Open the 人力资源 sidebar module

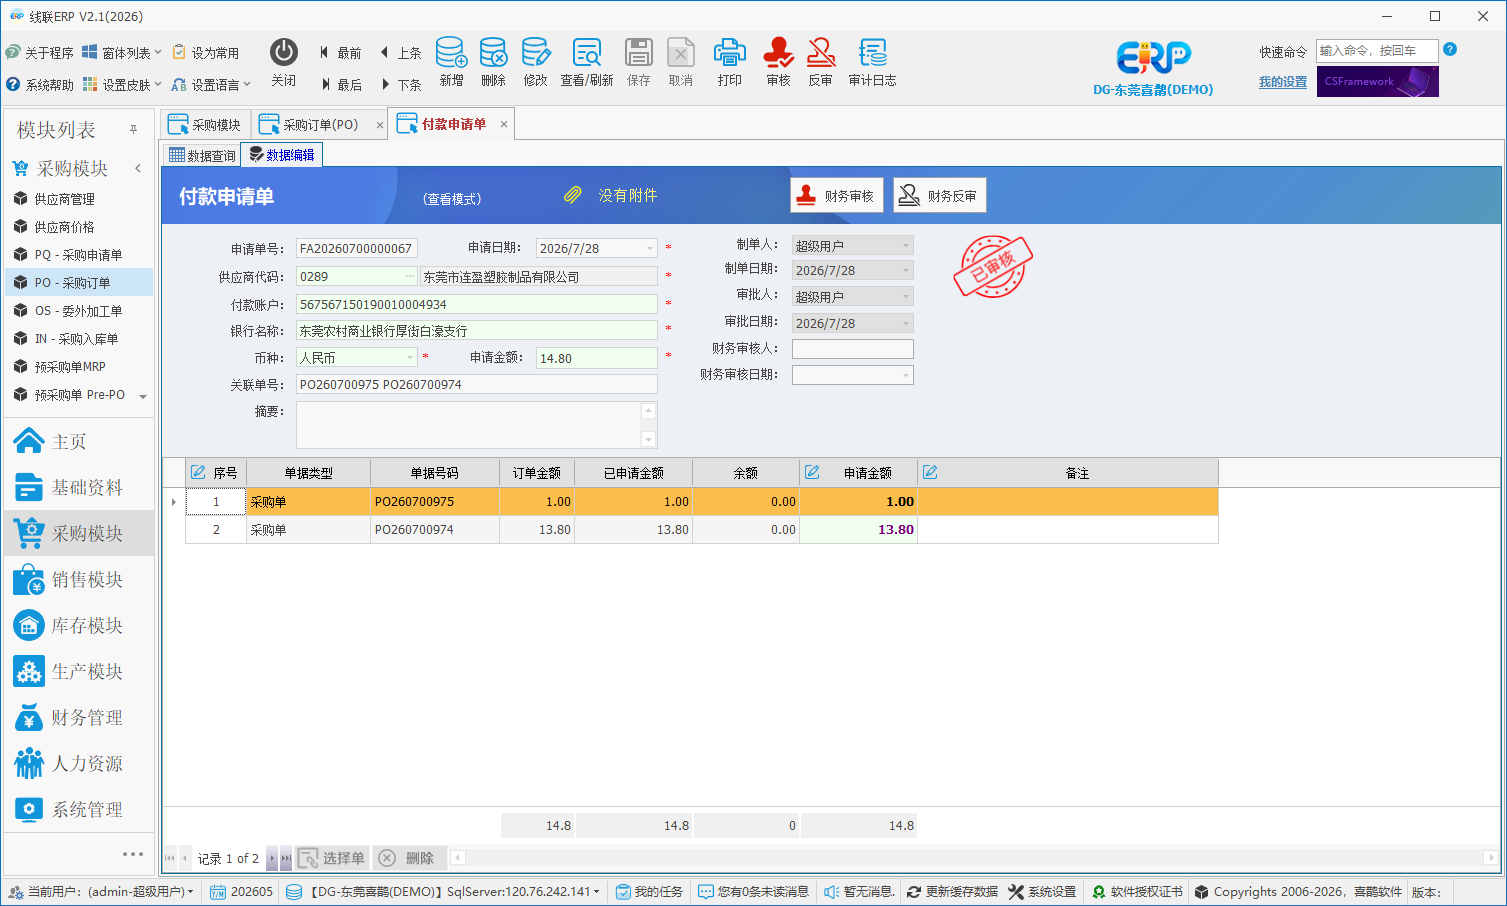tap(80, 763)
